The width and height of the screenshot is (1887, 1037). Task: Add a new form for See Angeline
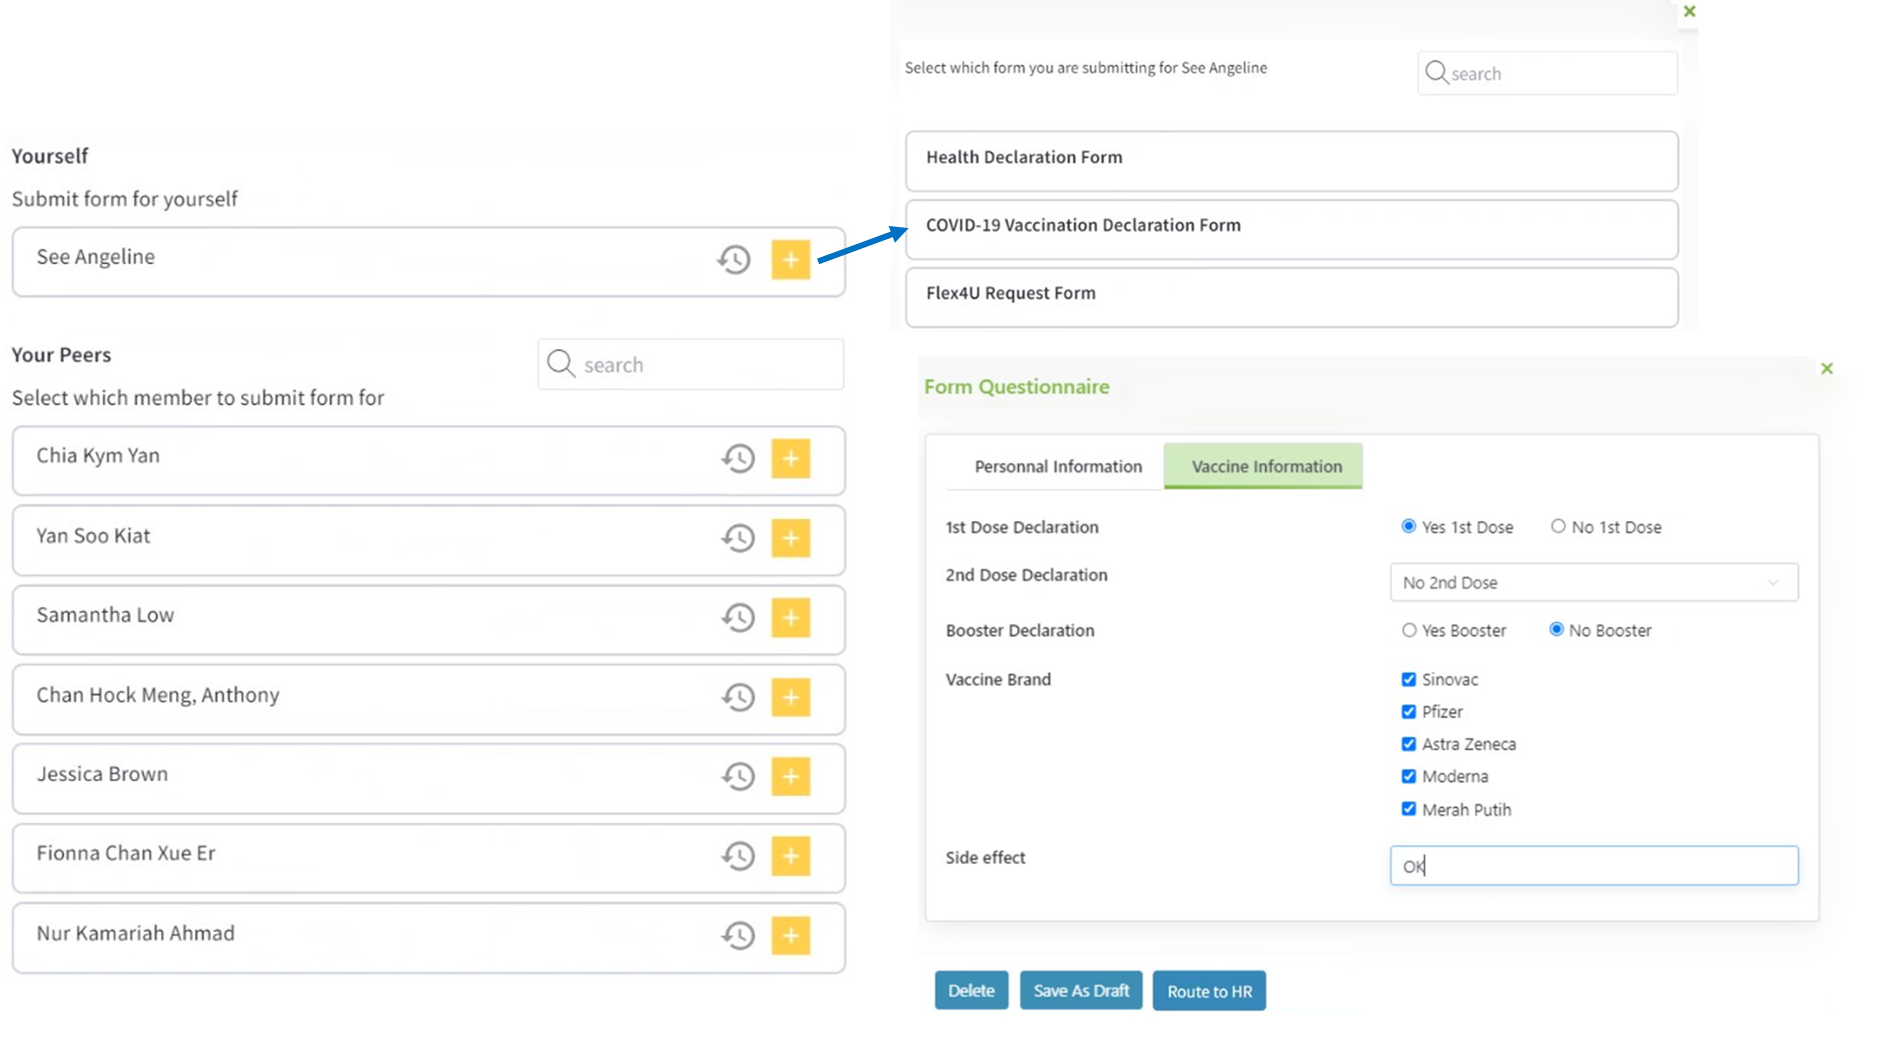pyautogui.click(x=790, y=260)
